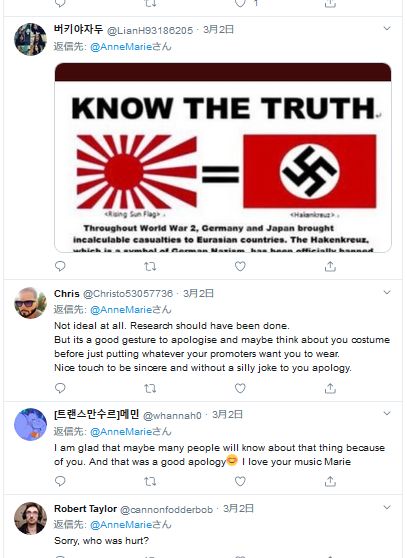Share the whannah0 tweet

(x=330, y=481)
